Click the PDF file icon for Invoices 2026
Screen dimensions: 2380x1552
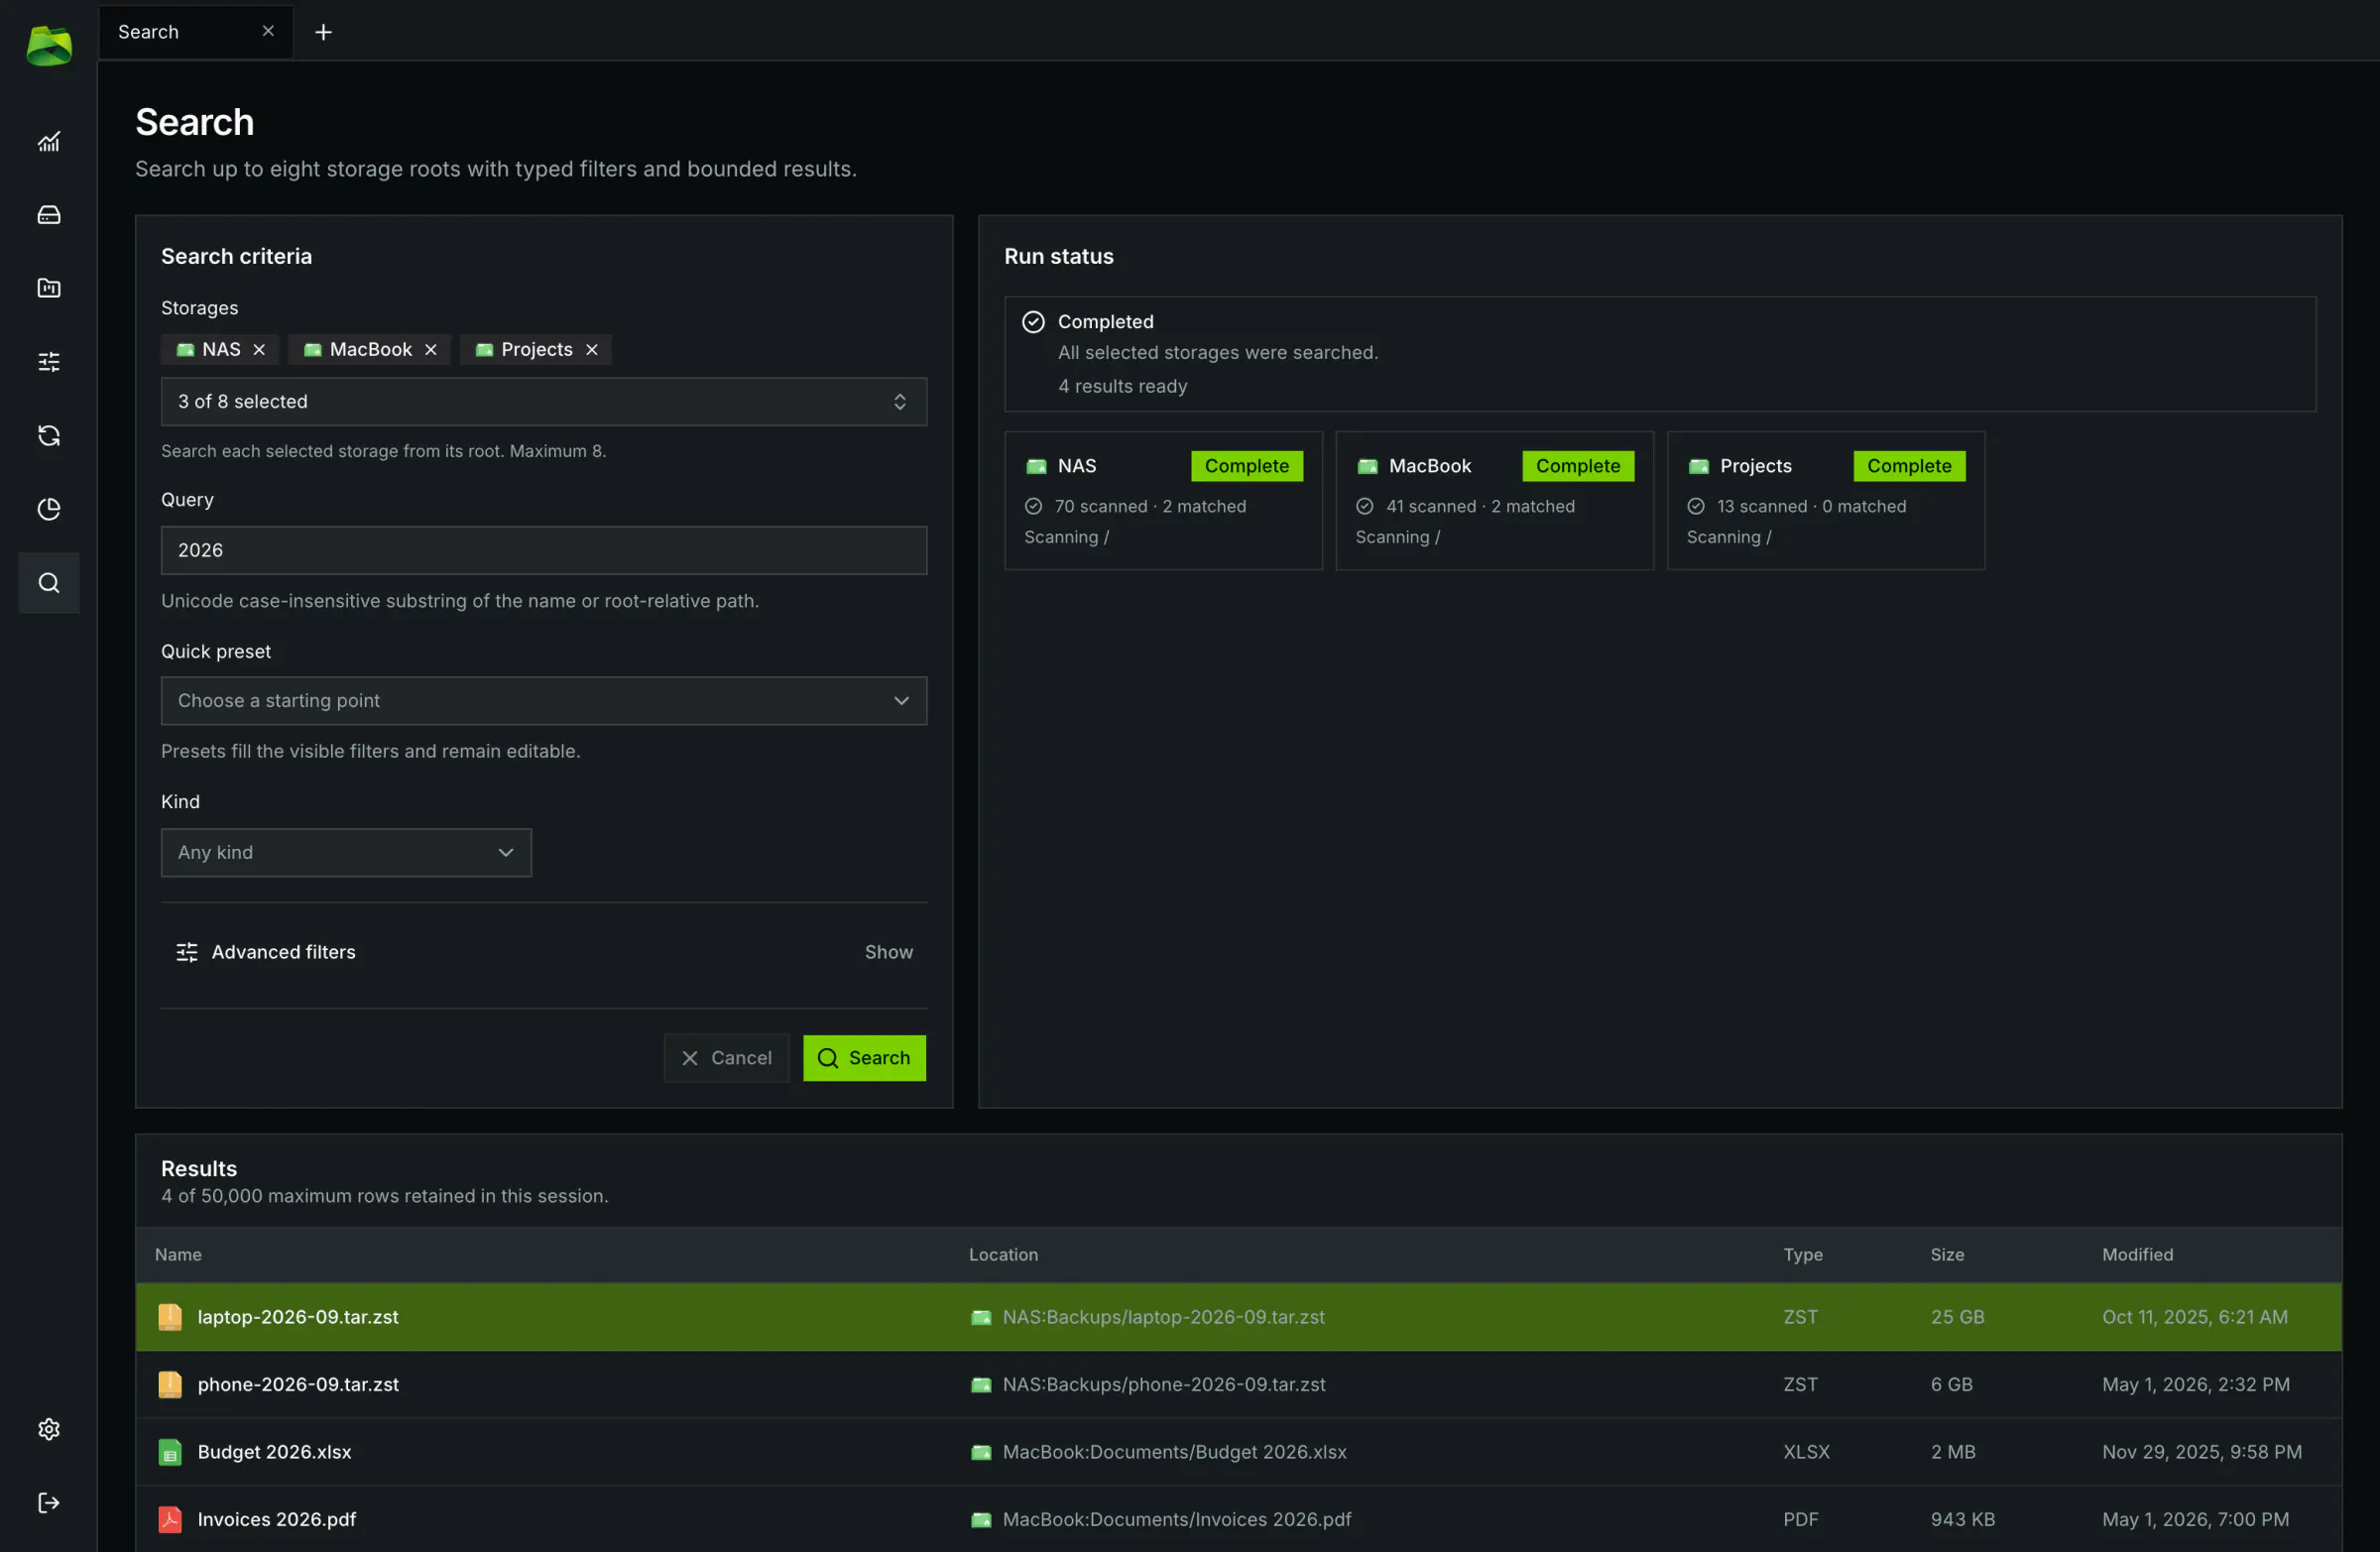coord(170,1520)
